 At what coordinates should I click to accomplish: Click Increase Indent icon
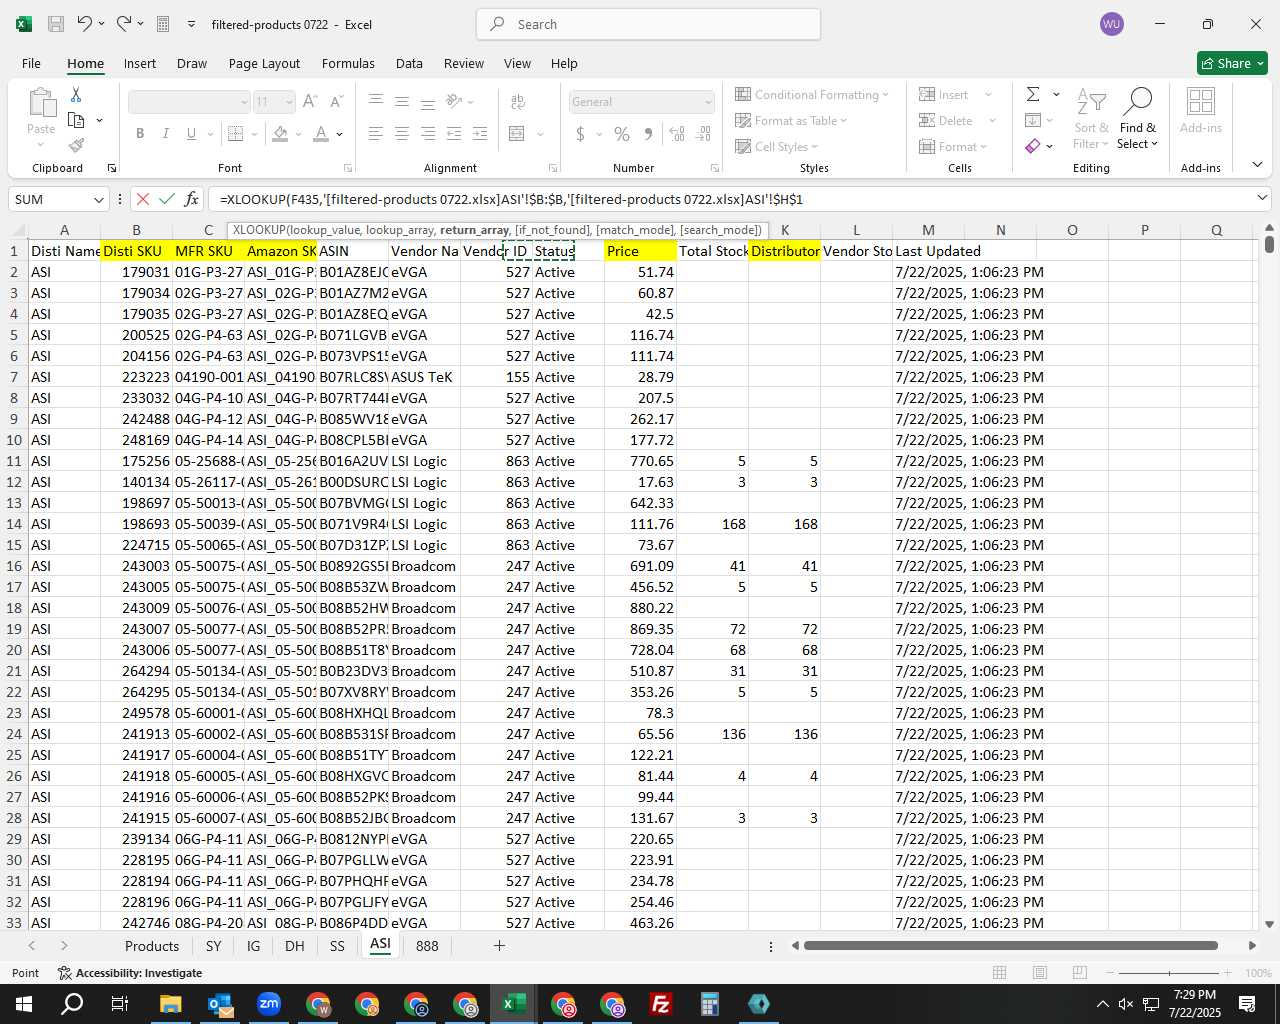pyautogui.click(x=479, y=133)
